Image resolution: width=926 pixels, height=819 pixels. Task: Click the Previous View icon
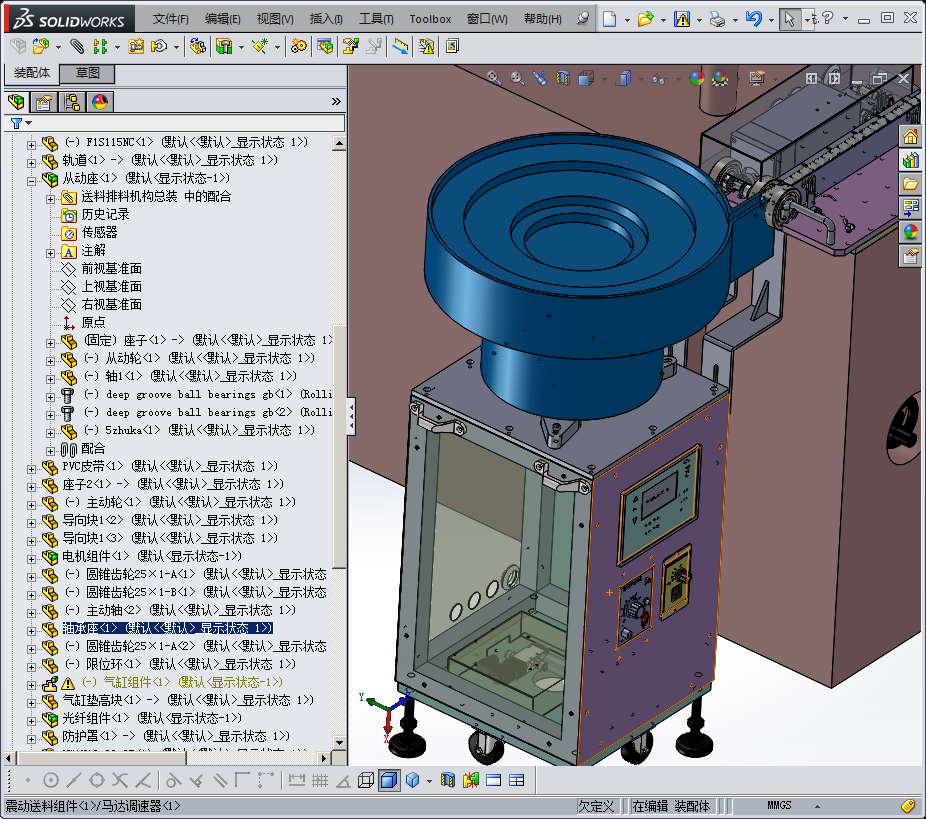tap(540, 78)
